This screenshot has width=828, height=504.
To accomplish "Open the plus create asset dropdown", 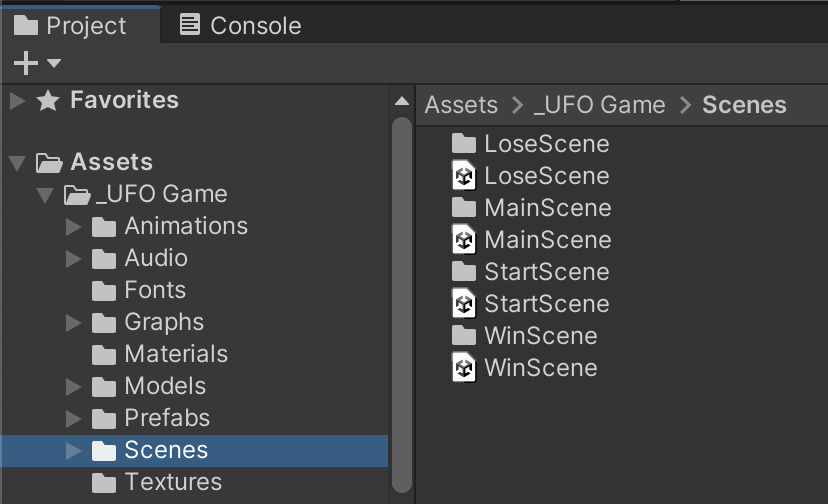I will click(37, 64).
